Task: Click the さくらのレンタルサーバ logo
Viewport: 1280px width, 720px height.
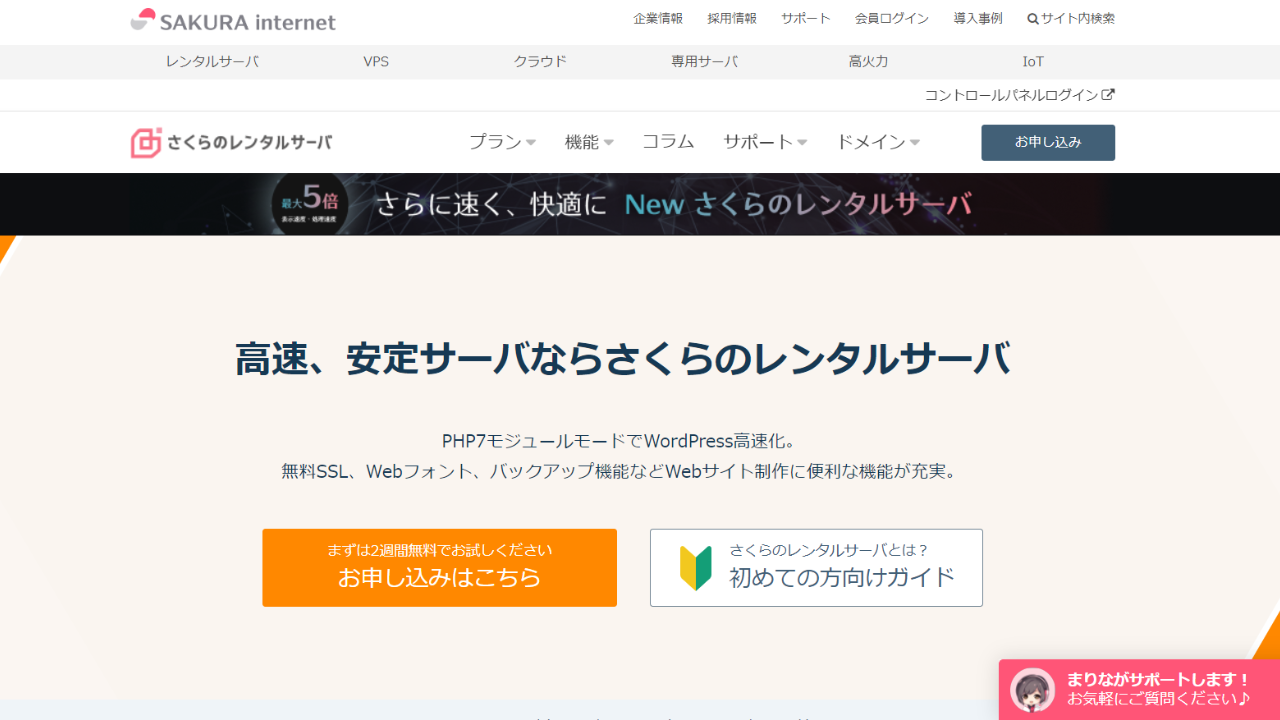Action: coord(231,143)
